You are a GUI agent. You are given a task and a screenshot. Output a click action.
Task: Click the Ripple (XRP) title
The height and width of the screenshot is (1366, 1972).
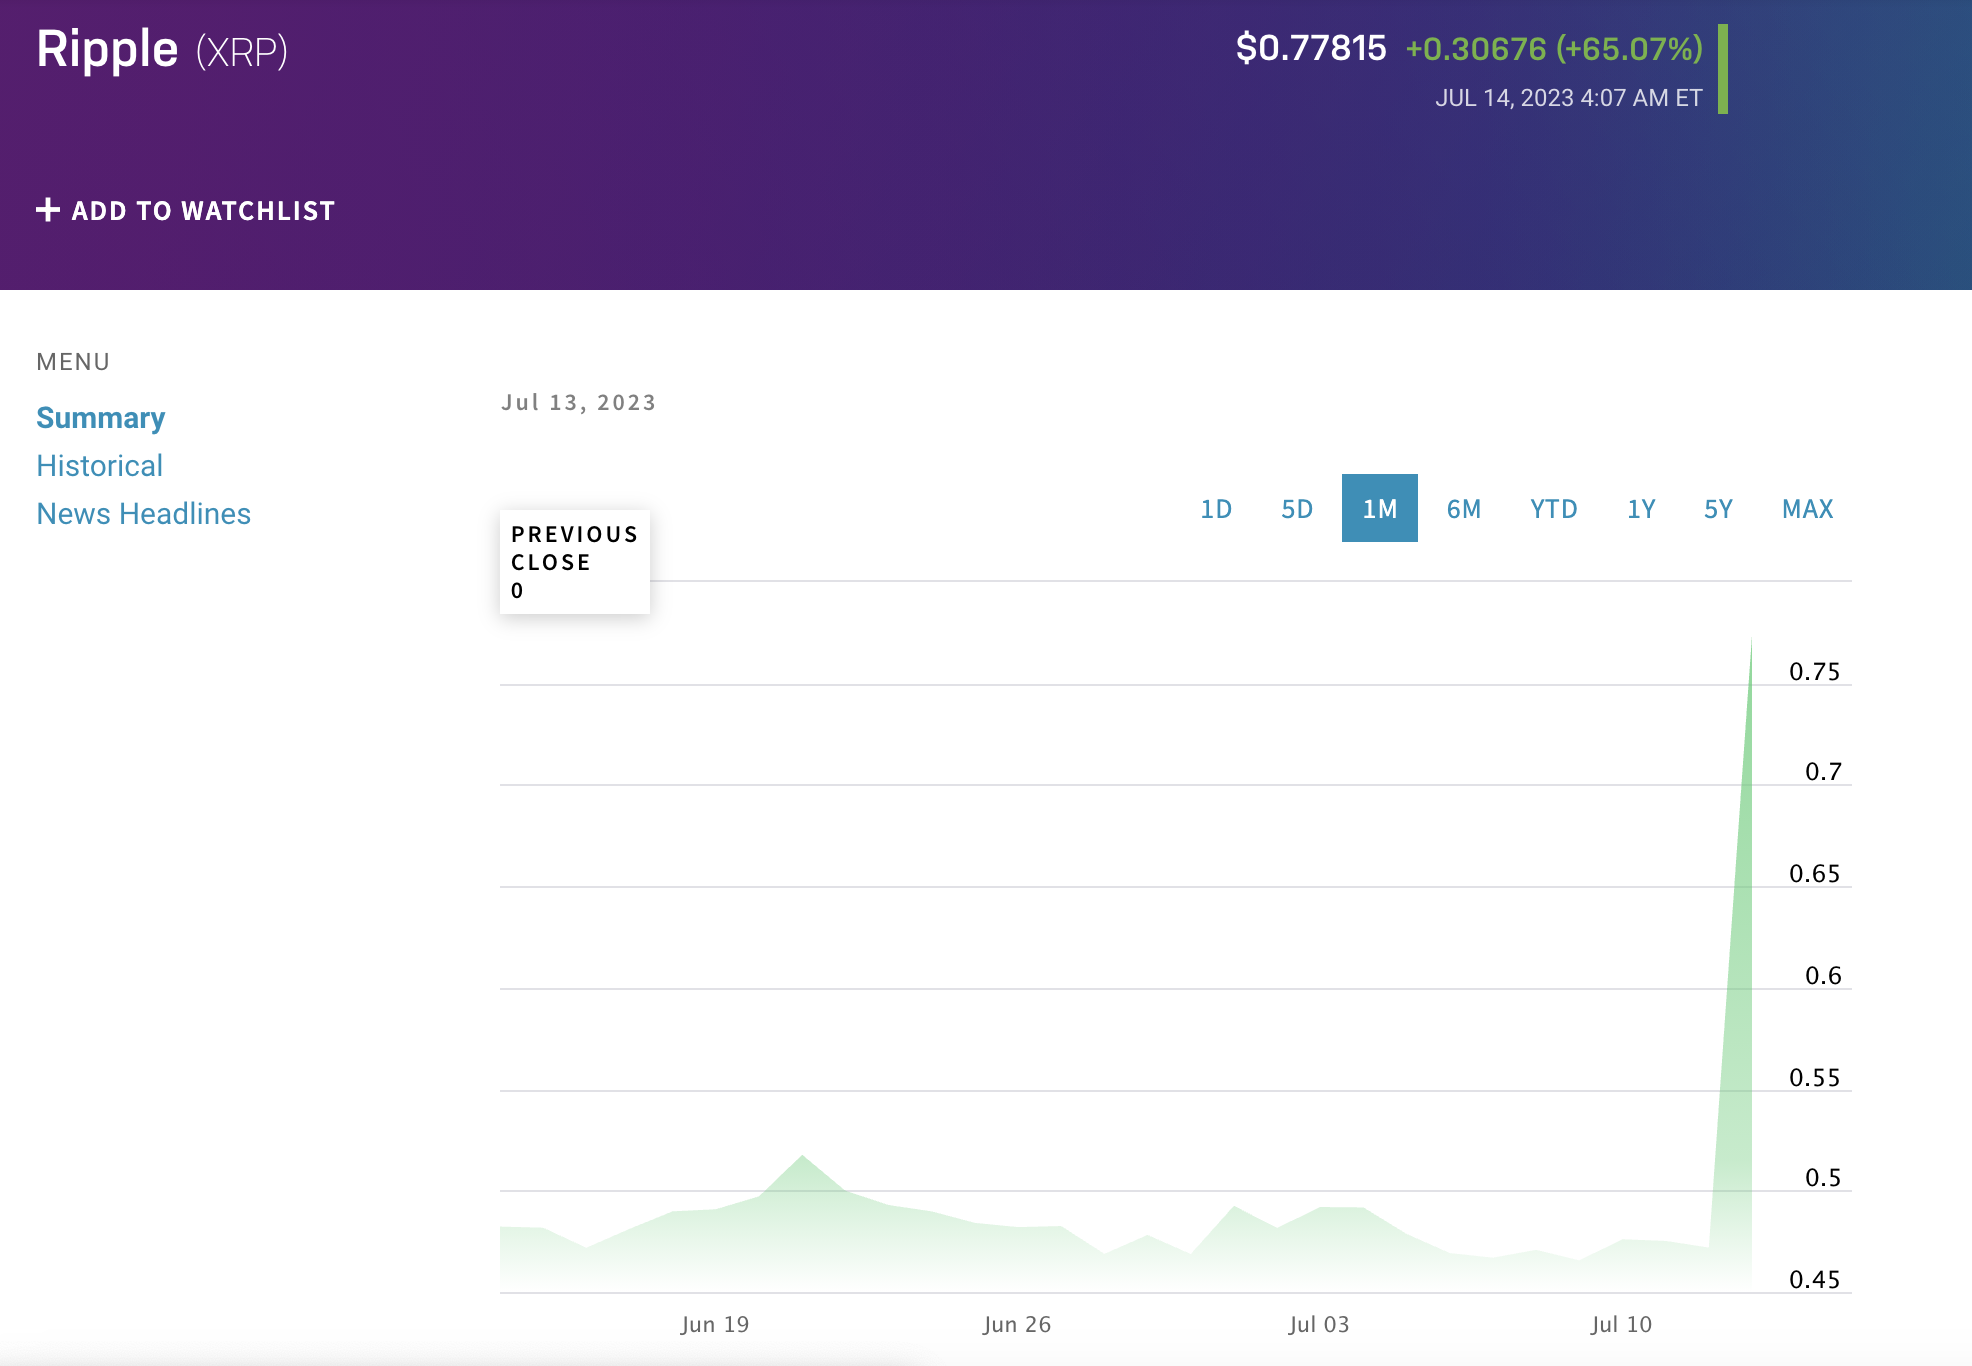point(162,49)
